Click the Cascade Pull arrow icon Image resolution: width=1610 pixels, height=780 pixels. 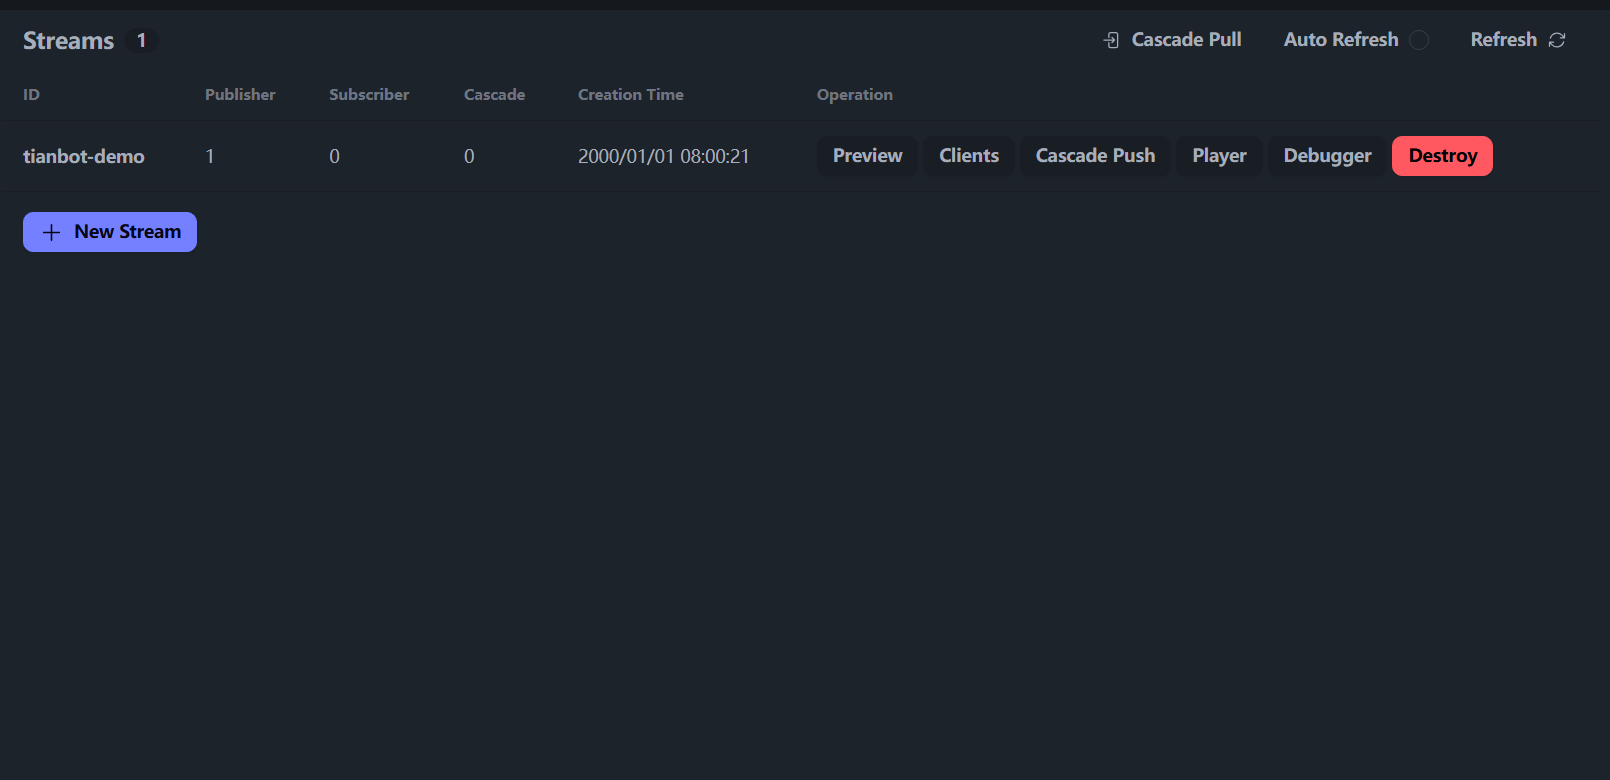coord(1111,40)
